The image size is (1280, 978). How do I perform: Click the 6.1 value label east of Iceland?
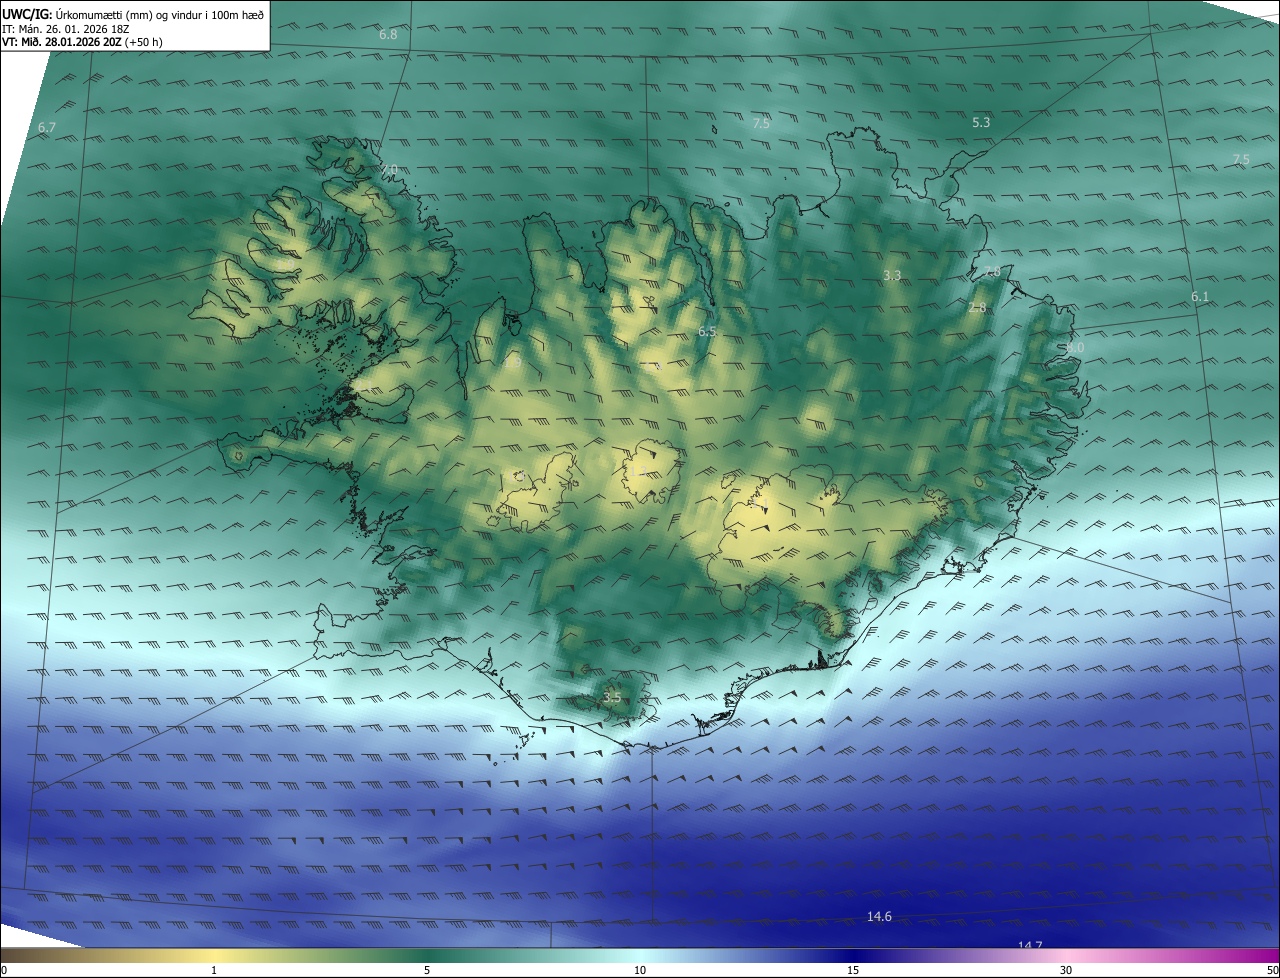click(1200, 297)
